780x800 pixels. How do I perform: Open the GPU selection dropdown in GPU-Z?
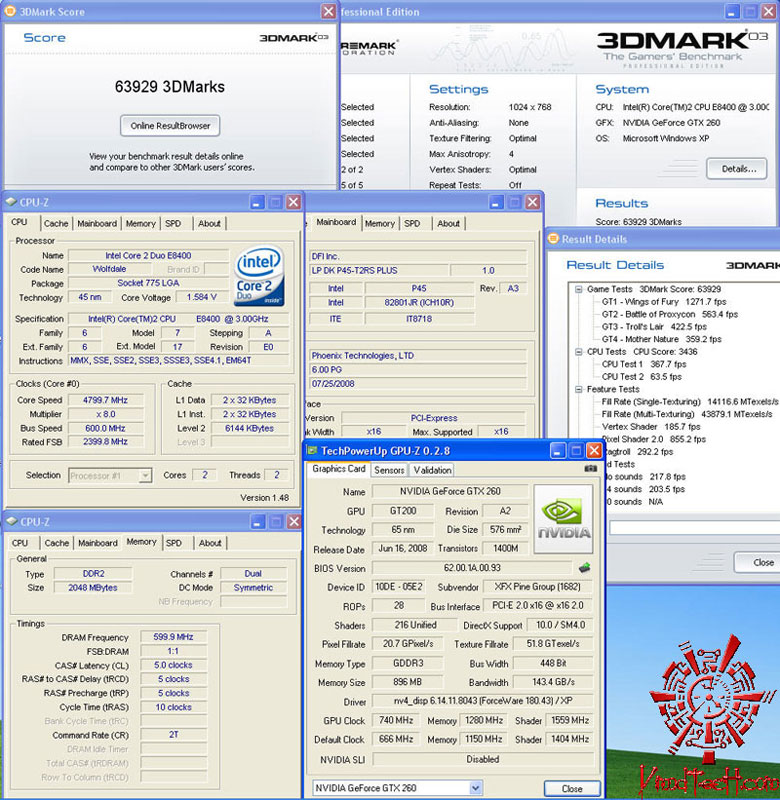click(x=475, y=788)
